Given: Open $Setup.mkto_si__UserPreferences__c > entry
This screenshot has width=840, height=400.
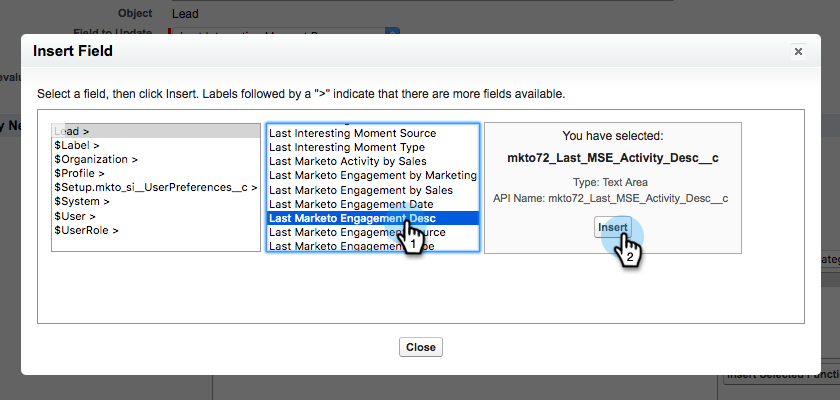Looking at the screenshot, I should 156,187.
